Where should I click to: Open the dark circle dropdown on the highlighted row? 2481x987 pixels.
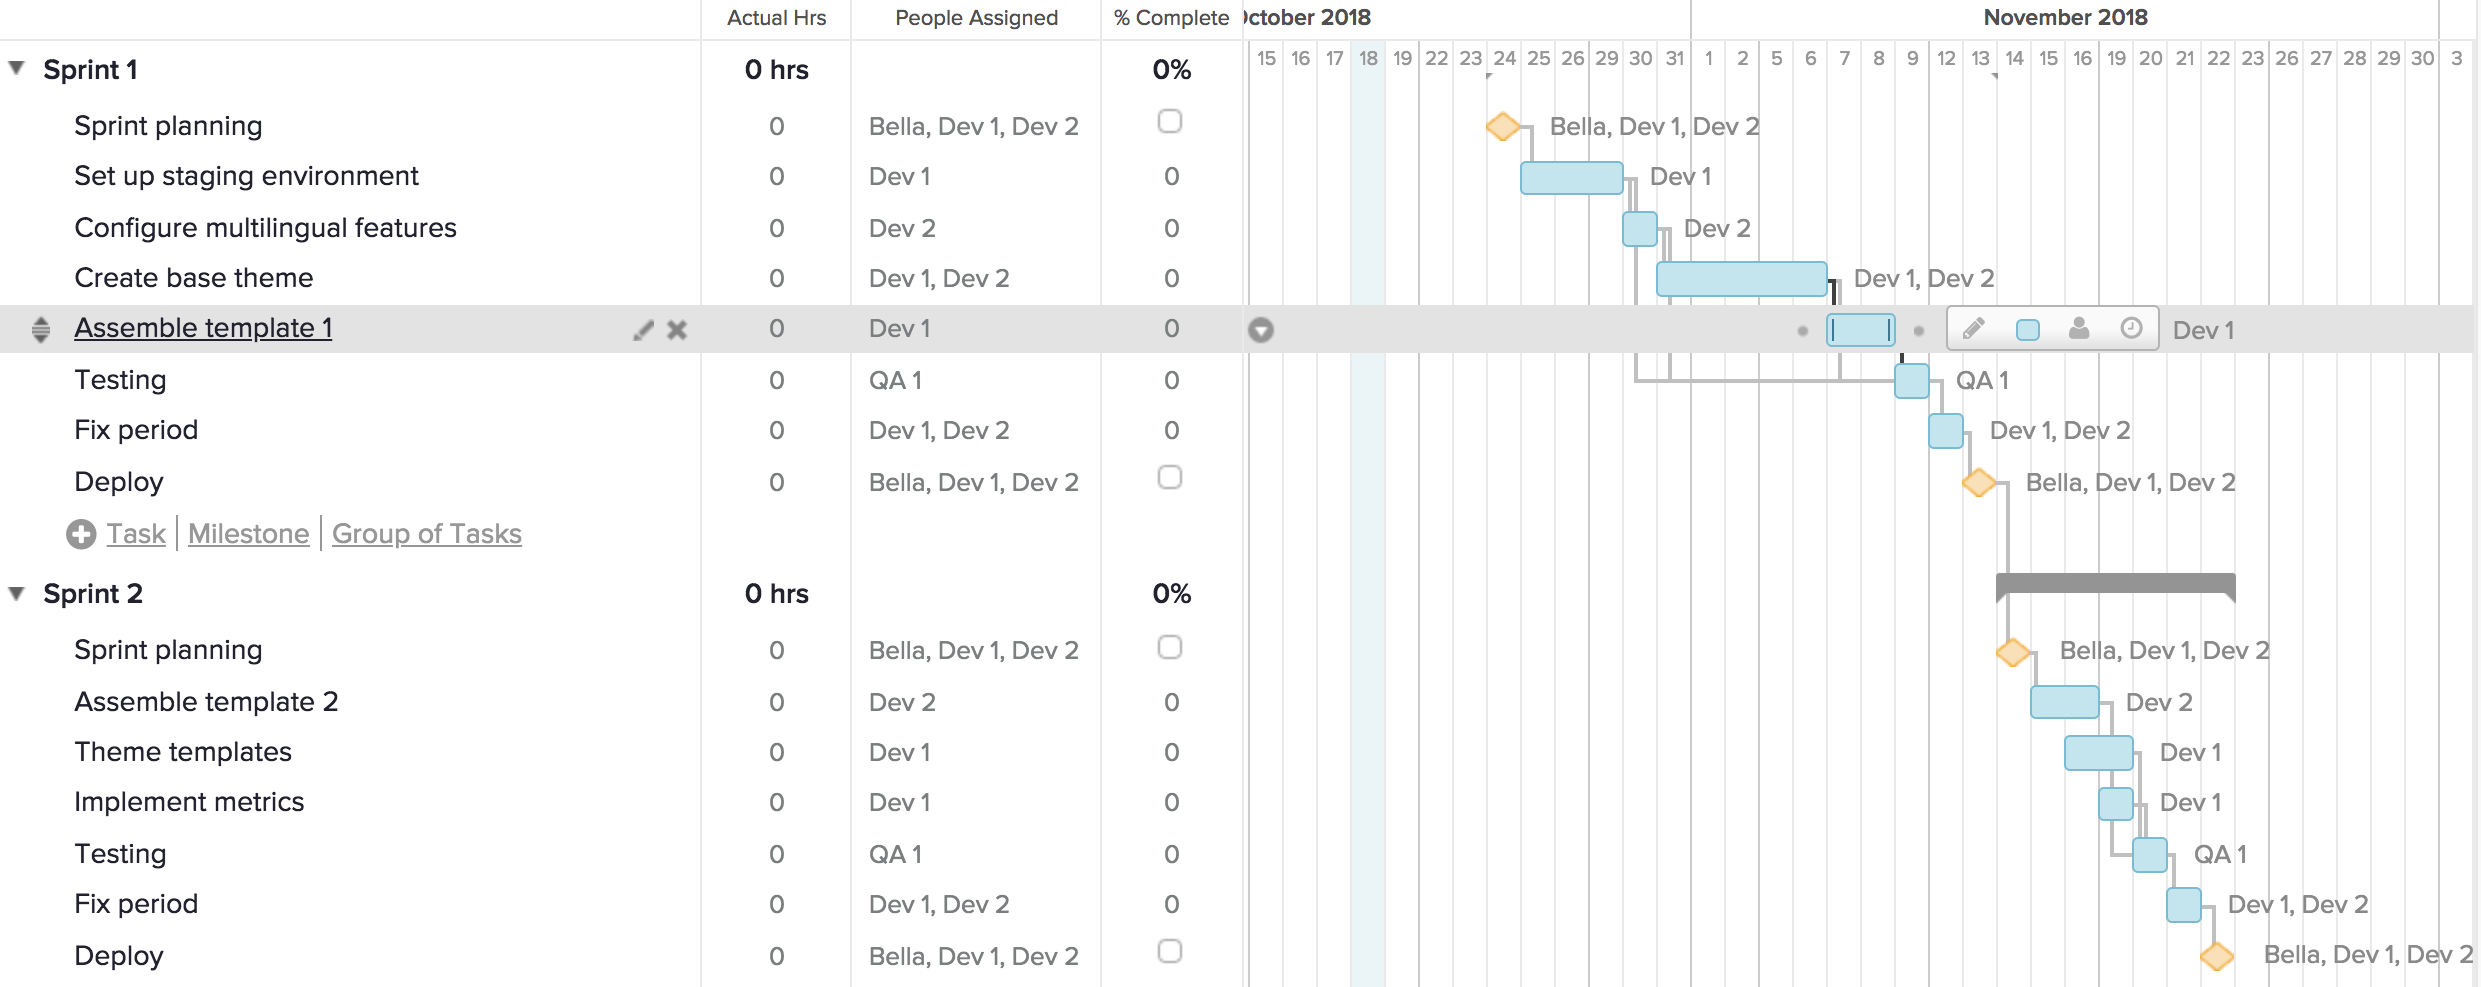(1262, 328)
